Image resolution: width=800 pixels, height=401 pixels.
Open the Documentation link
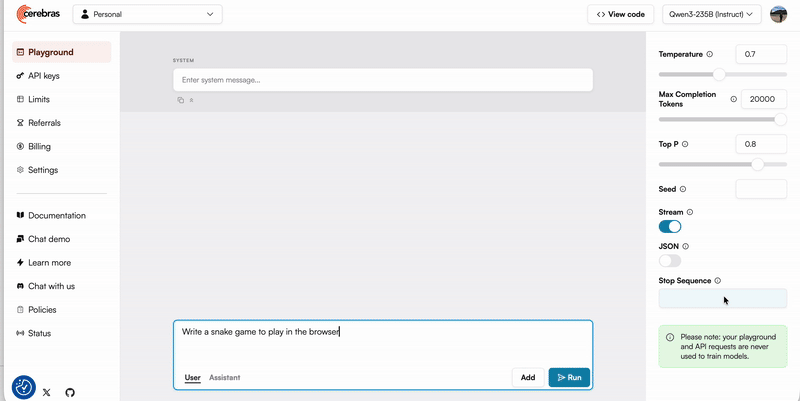click(x=56, y=215)
